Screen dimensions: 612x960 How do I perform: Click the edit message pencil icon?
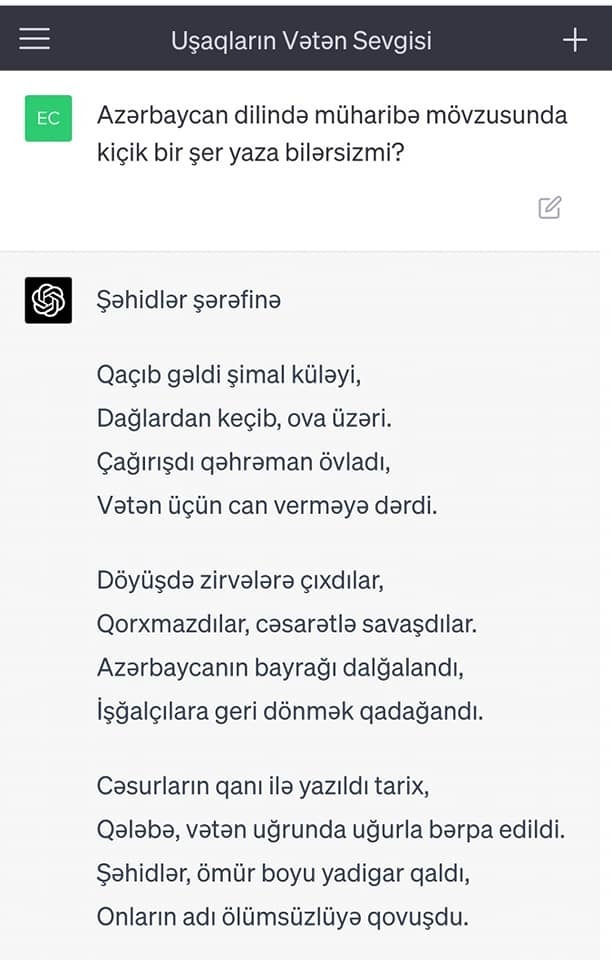pos(549,208)
